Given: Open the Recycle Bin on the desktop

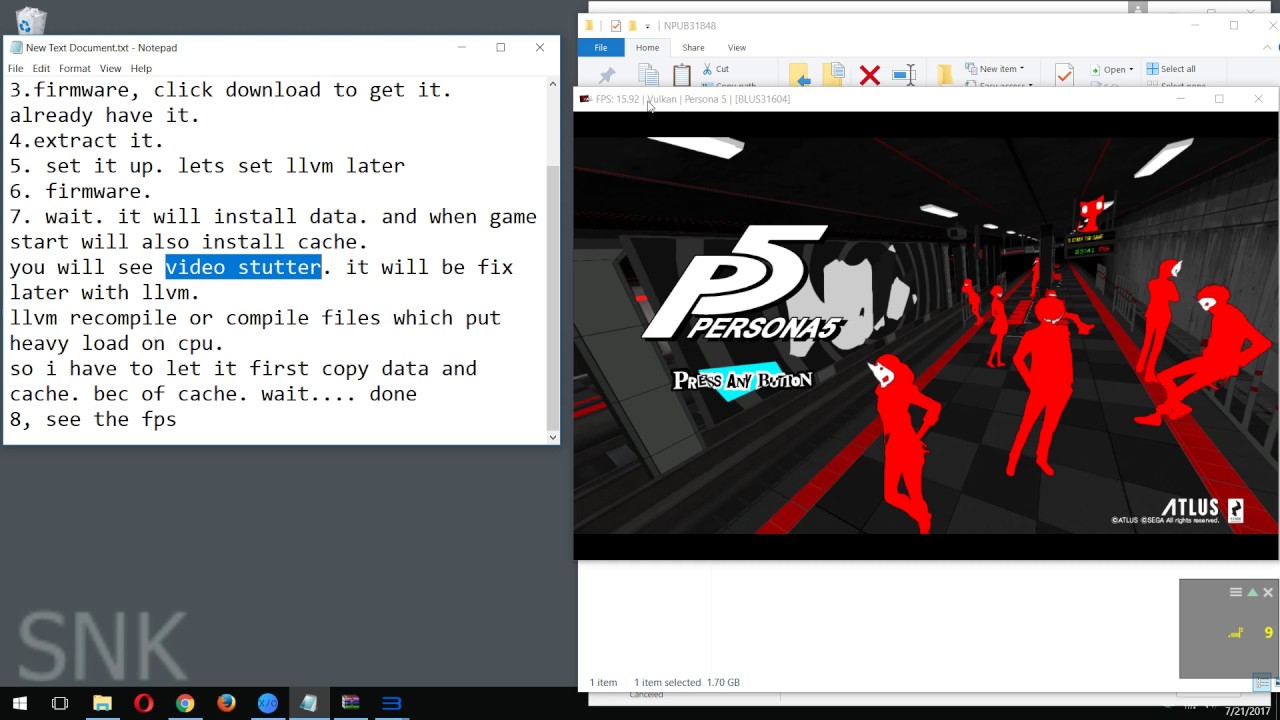Looking at the screenshot, I should coord(31,20).
